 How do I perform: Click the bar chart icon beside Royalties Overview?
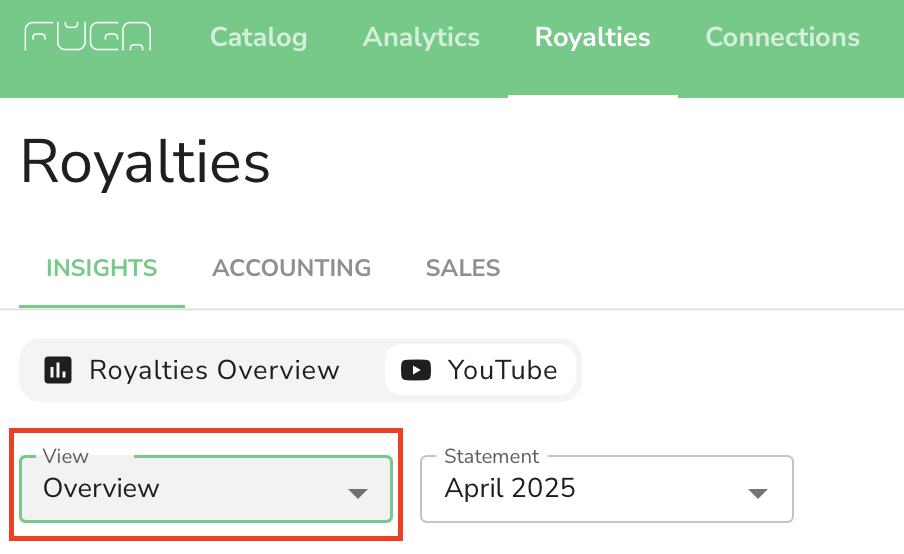(58, 370)
